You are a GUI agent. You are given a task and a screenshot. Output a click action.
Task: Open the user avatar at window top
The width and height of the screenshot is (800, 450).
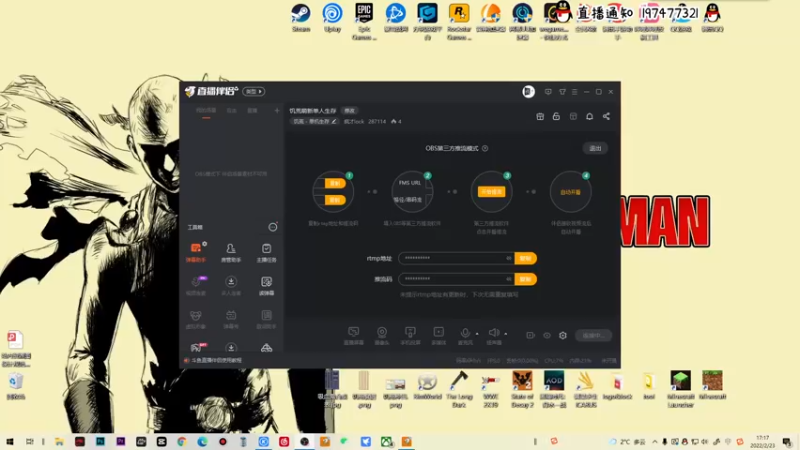pos(528,91)
